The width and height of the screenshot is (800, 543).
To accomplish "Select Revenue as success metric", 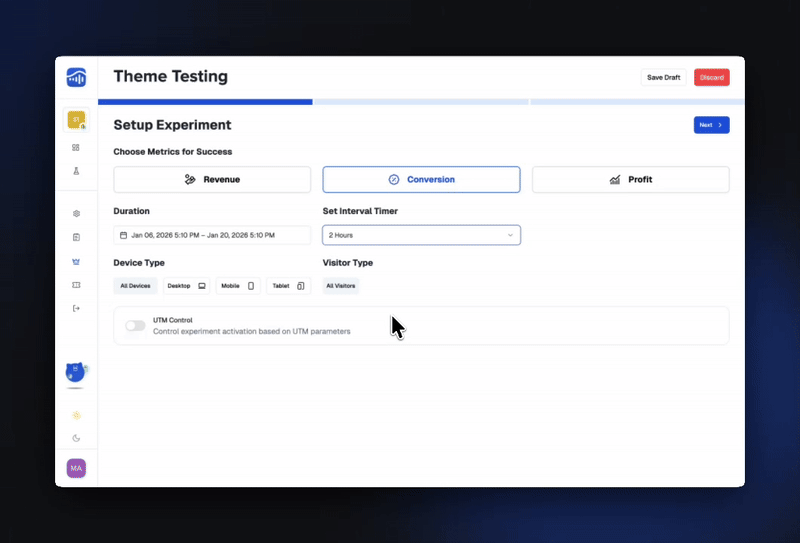I will (x=212, y=180).
